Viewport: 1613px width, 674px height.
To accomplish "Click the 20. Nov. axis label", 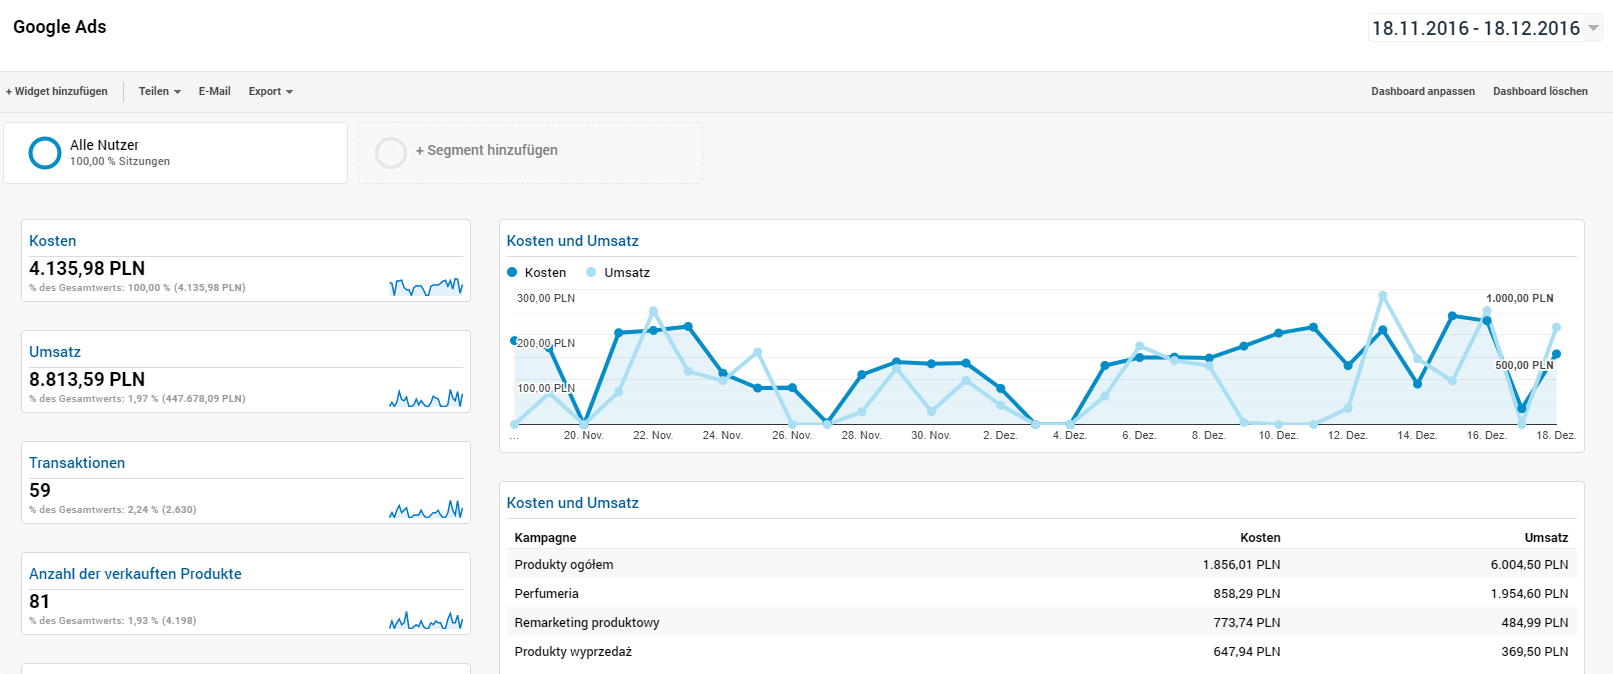I will tap(584, 435).
